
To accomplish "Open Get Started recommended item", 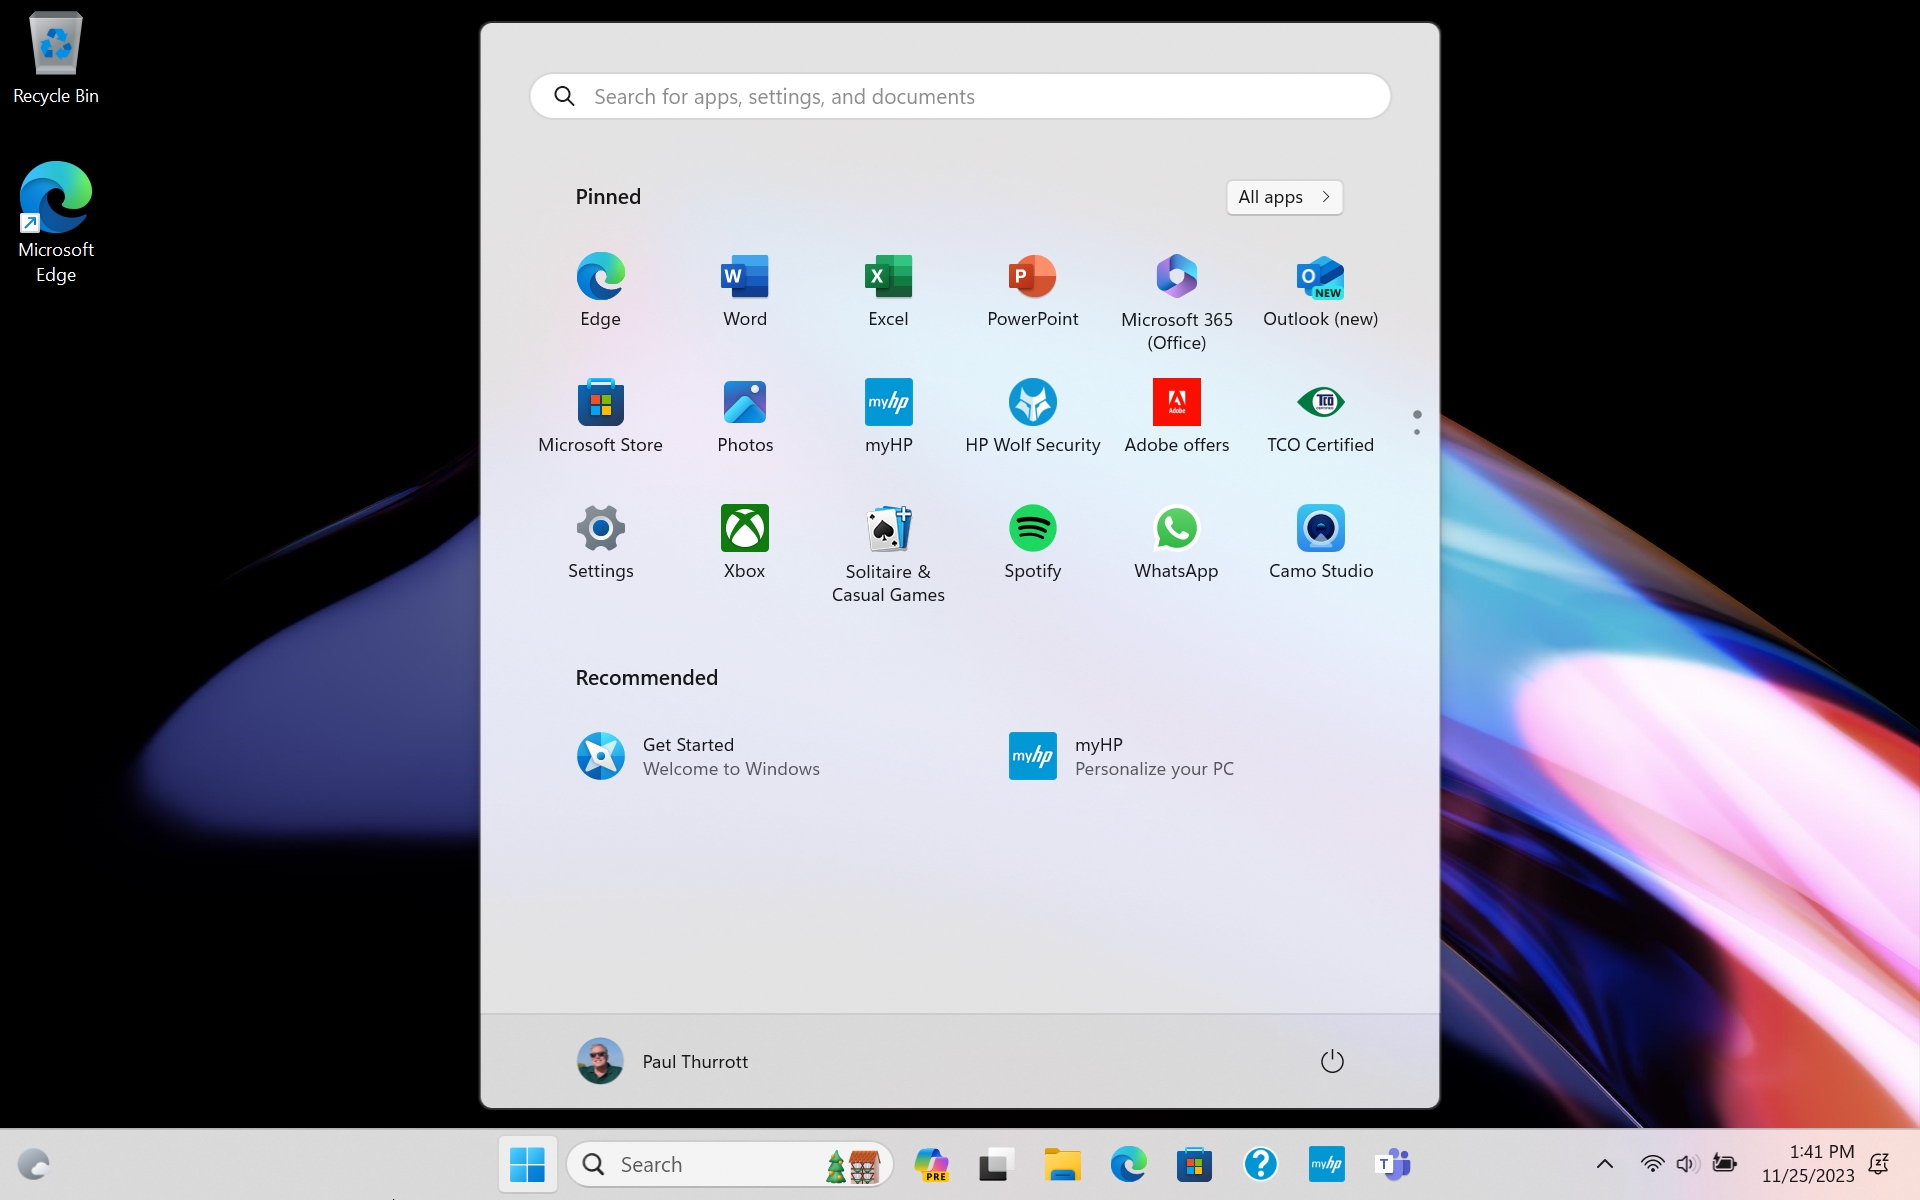I will (x=698, y=756).
